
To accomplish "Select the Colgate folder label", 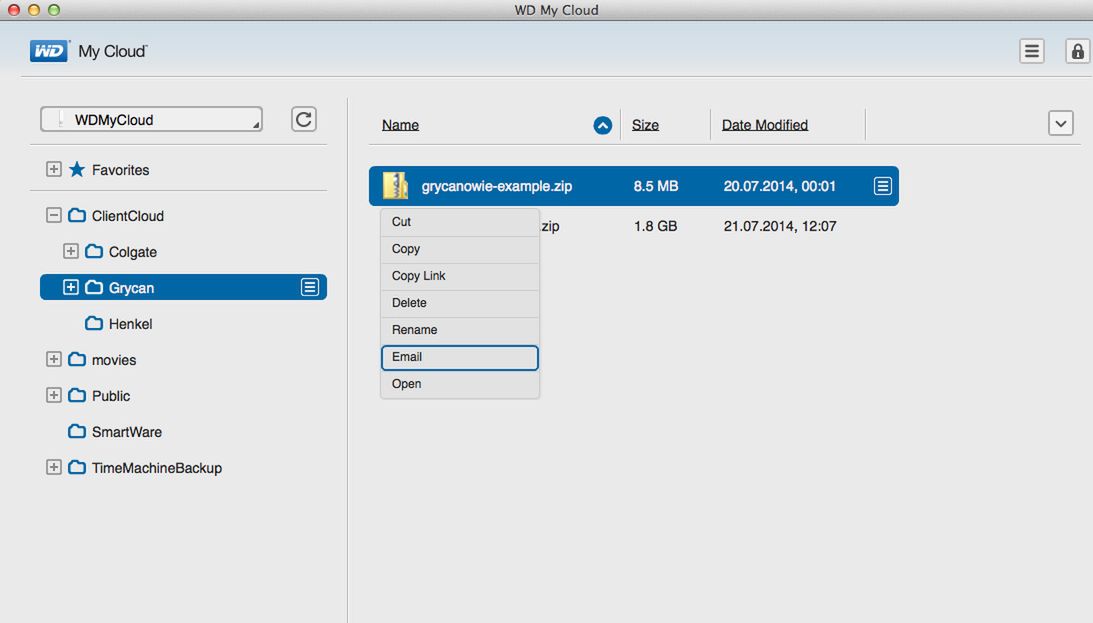I will [x=132, y=252].
